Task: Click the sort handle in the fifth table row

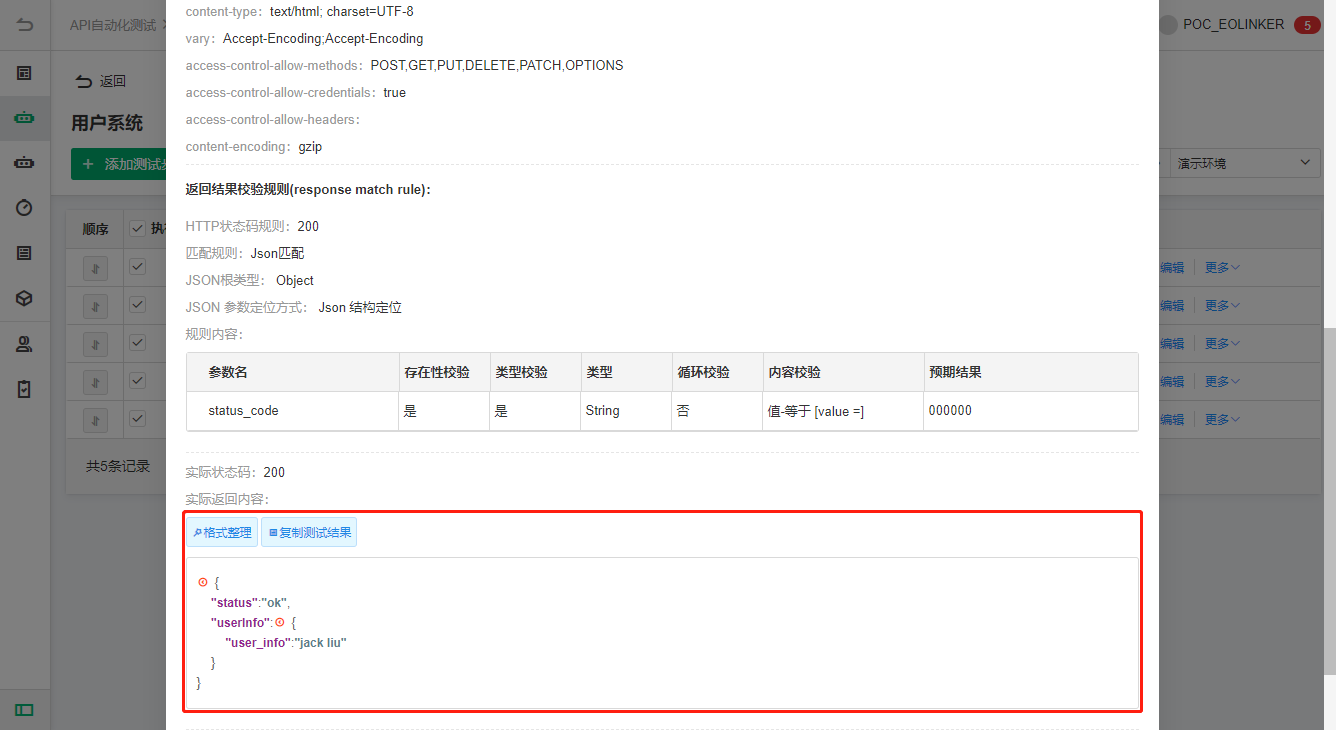Action: coord(95,419)
